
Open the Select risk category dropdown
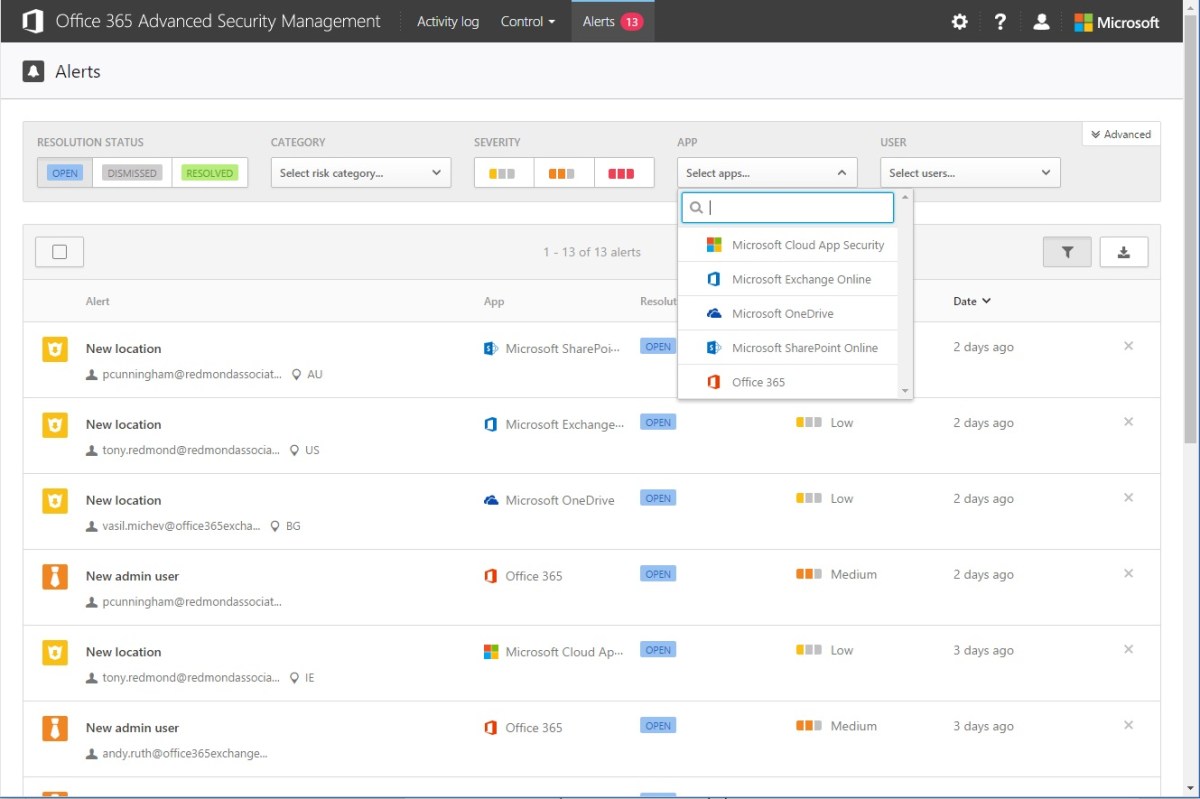(360, 172)
